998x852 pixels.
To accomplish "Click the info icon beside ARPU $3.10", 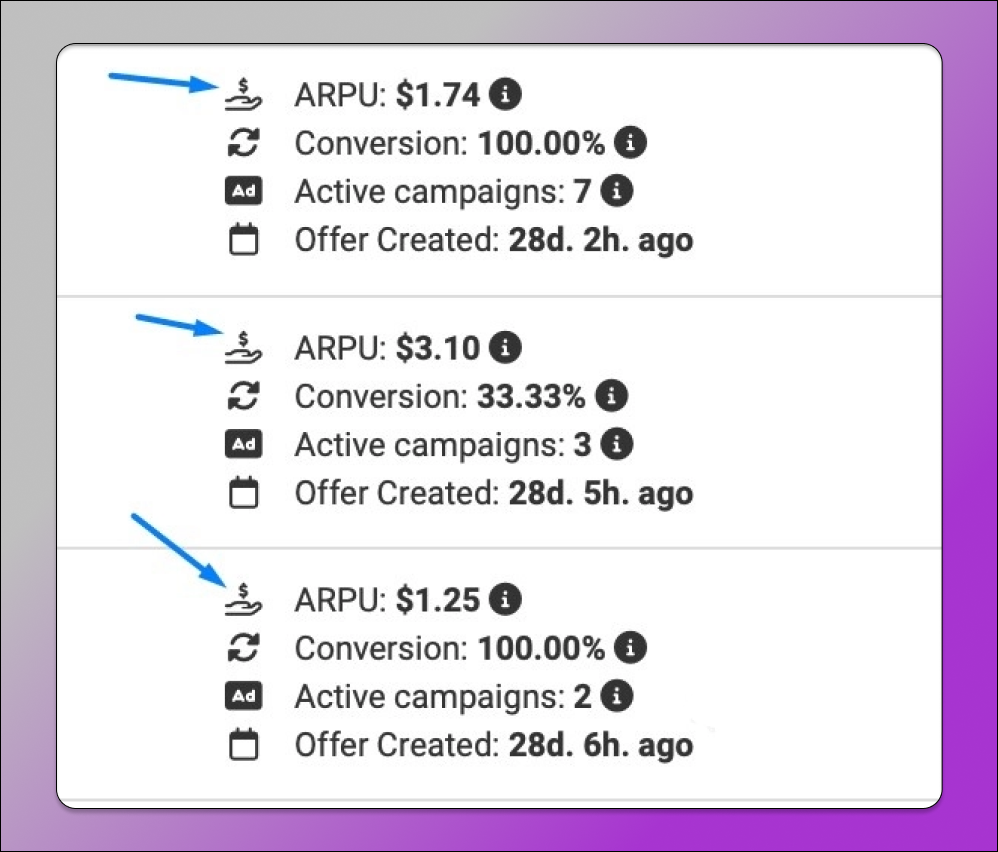I will pyautogui.click(x=509, y=348).
